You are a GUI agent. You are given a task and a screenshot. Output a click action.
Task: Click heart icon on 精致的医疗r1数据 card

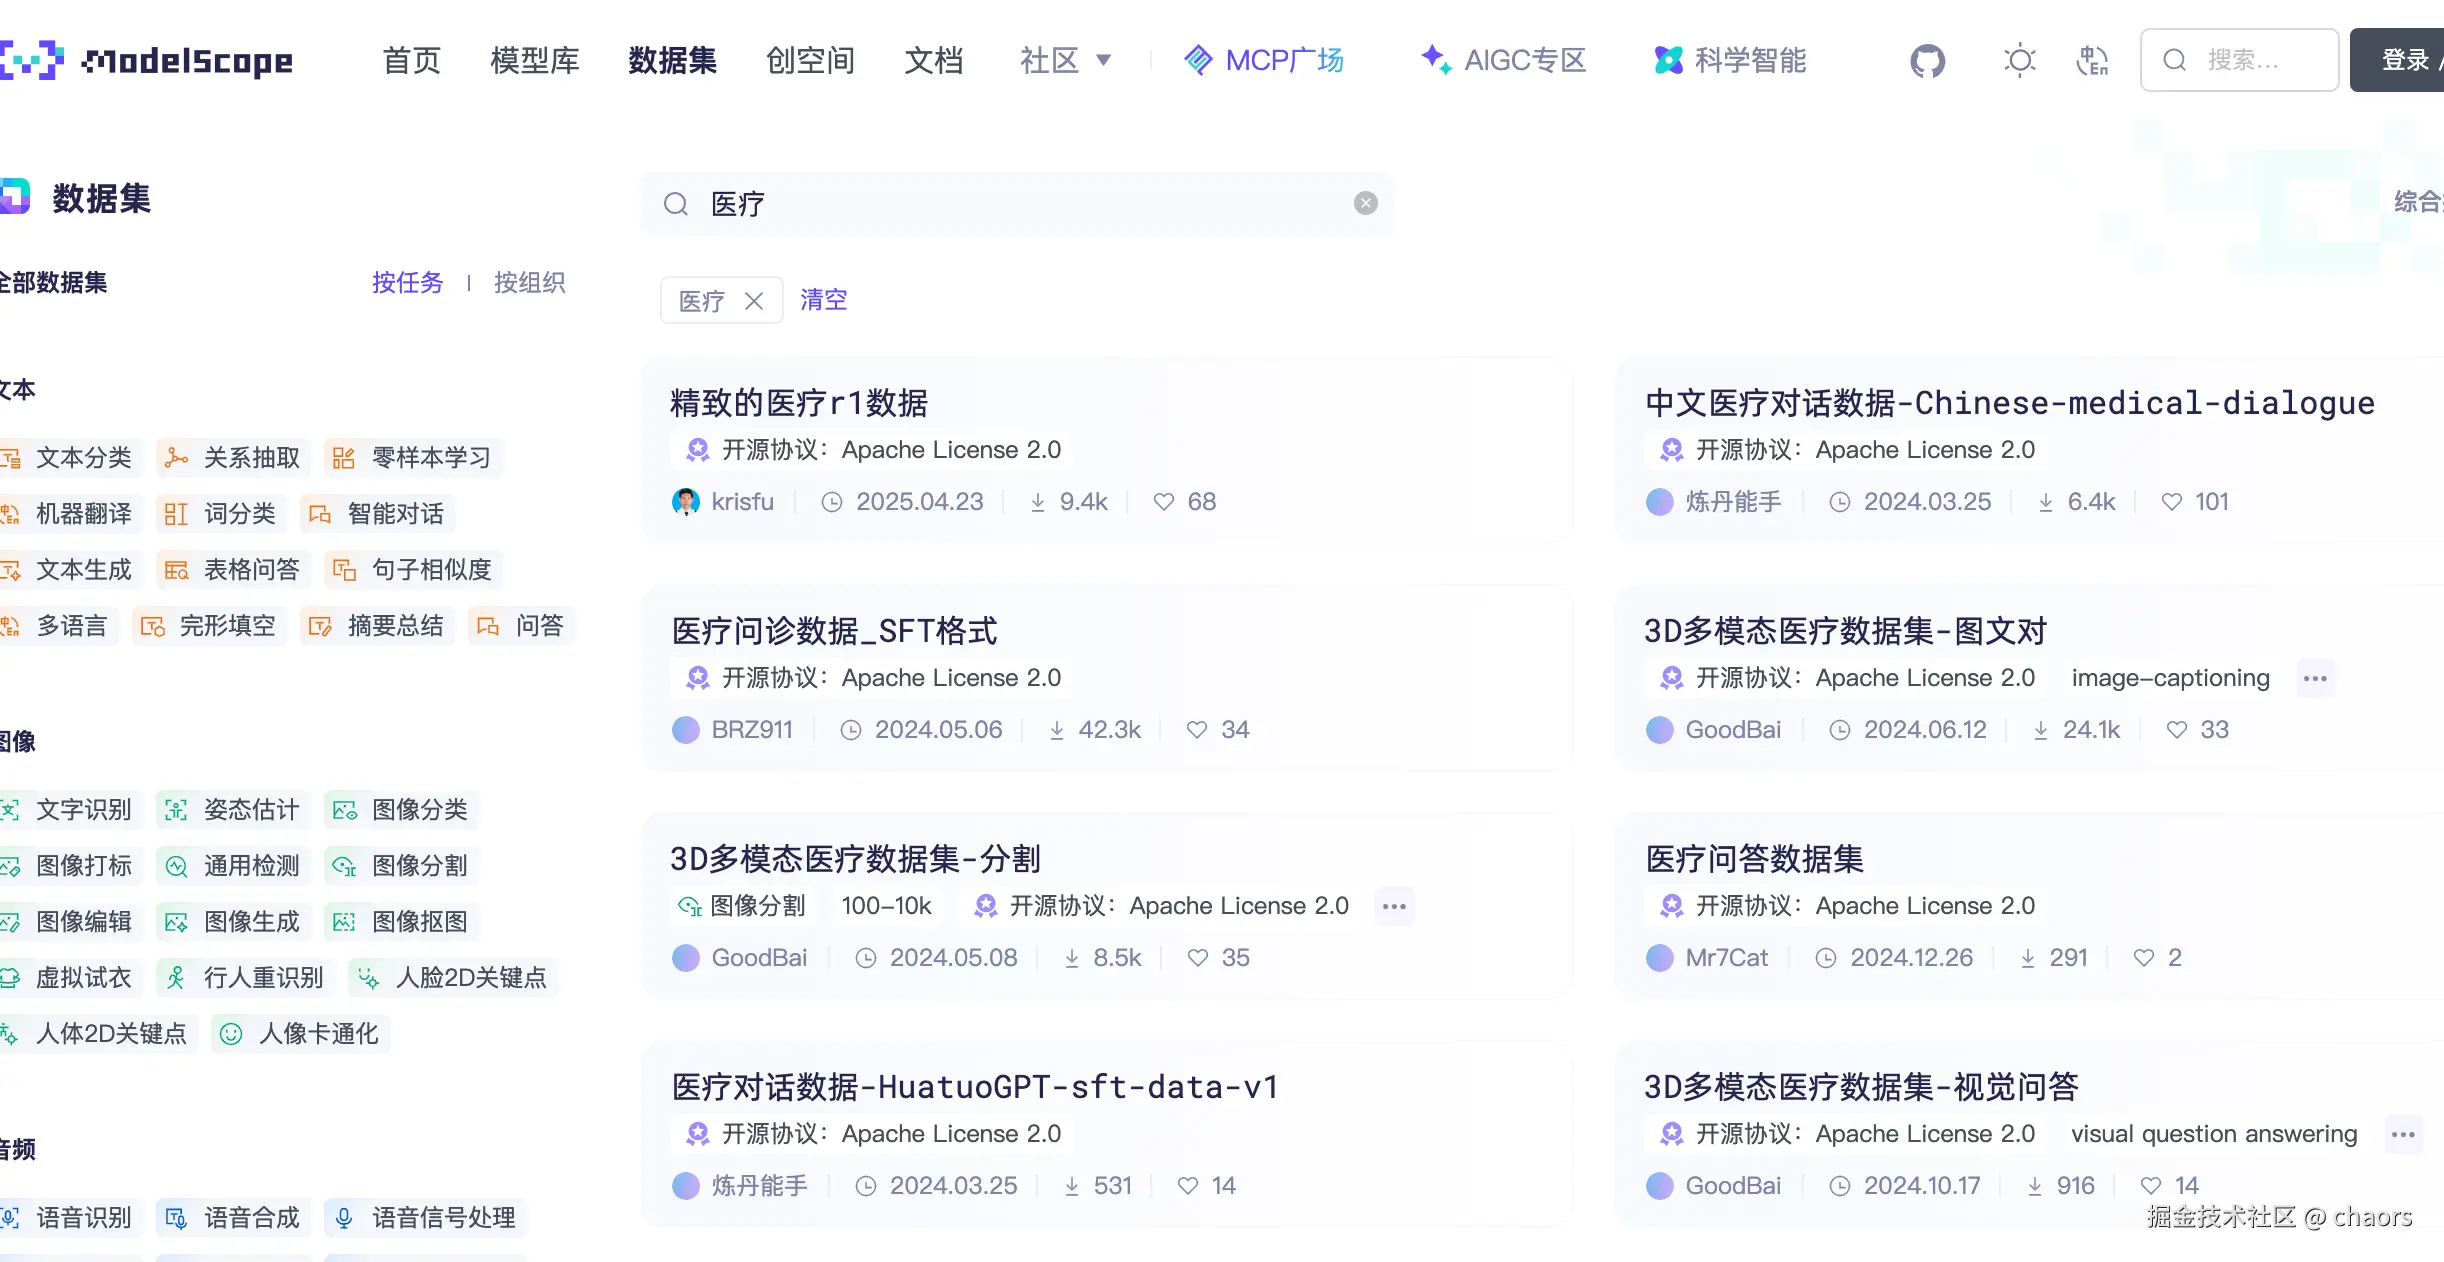tap(1163, 502)
